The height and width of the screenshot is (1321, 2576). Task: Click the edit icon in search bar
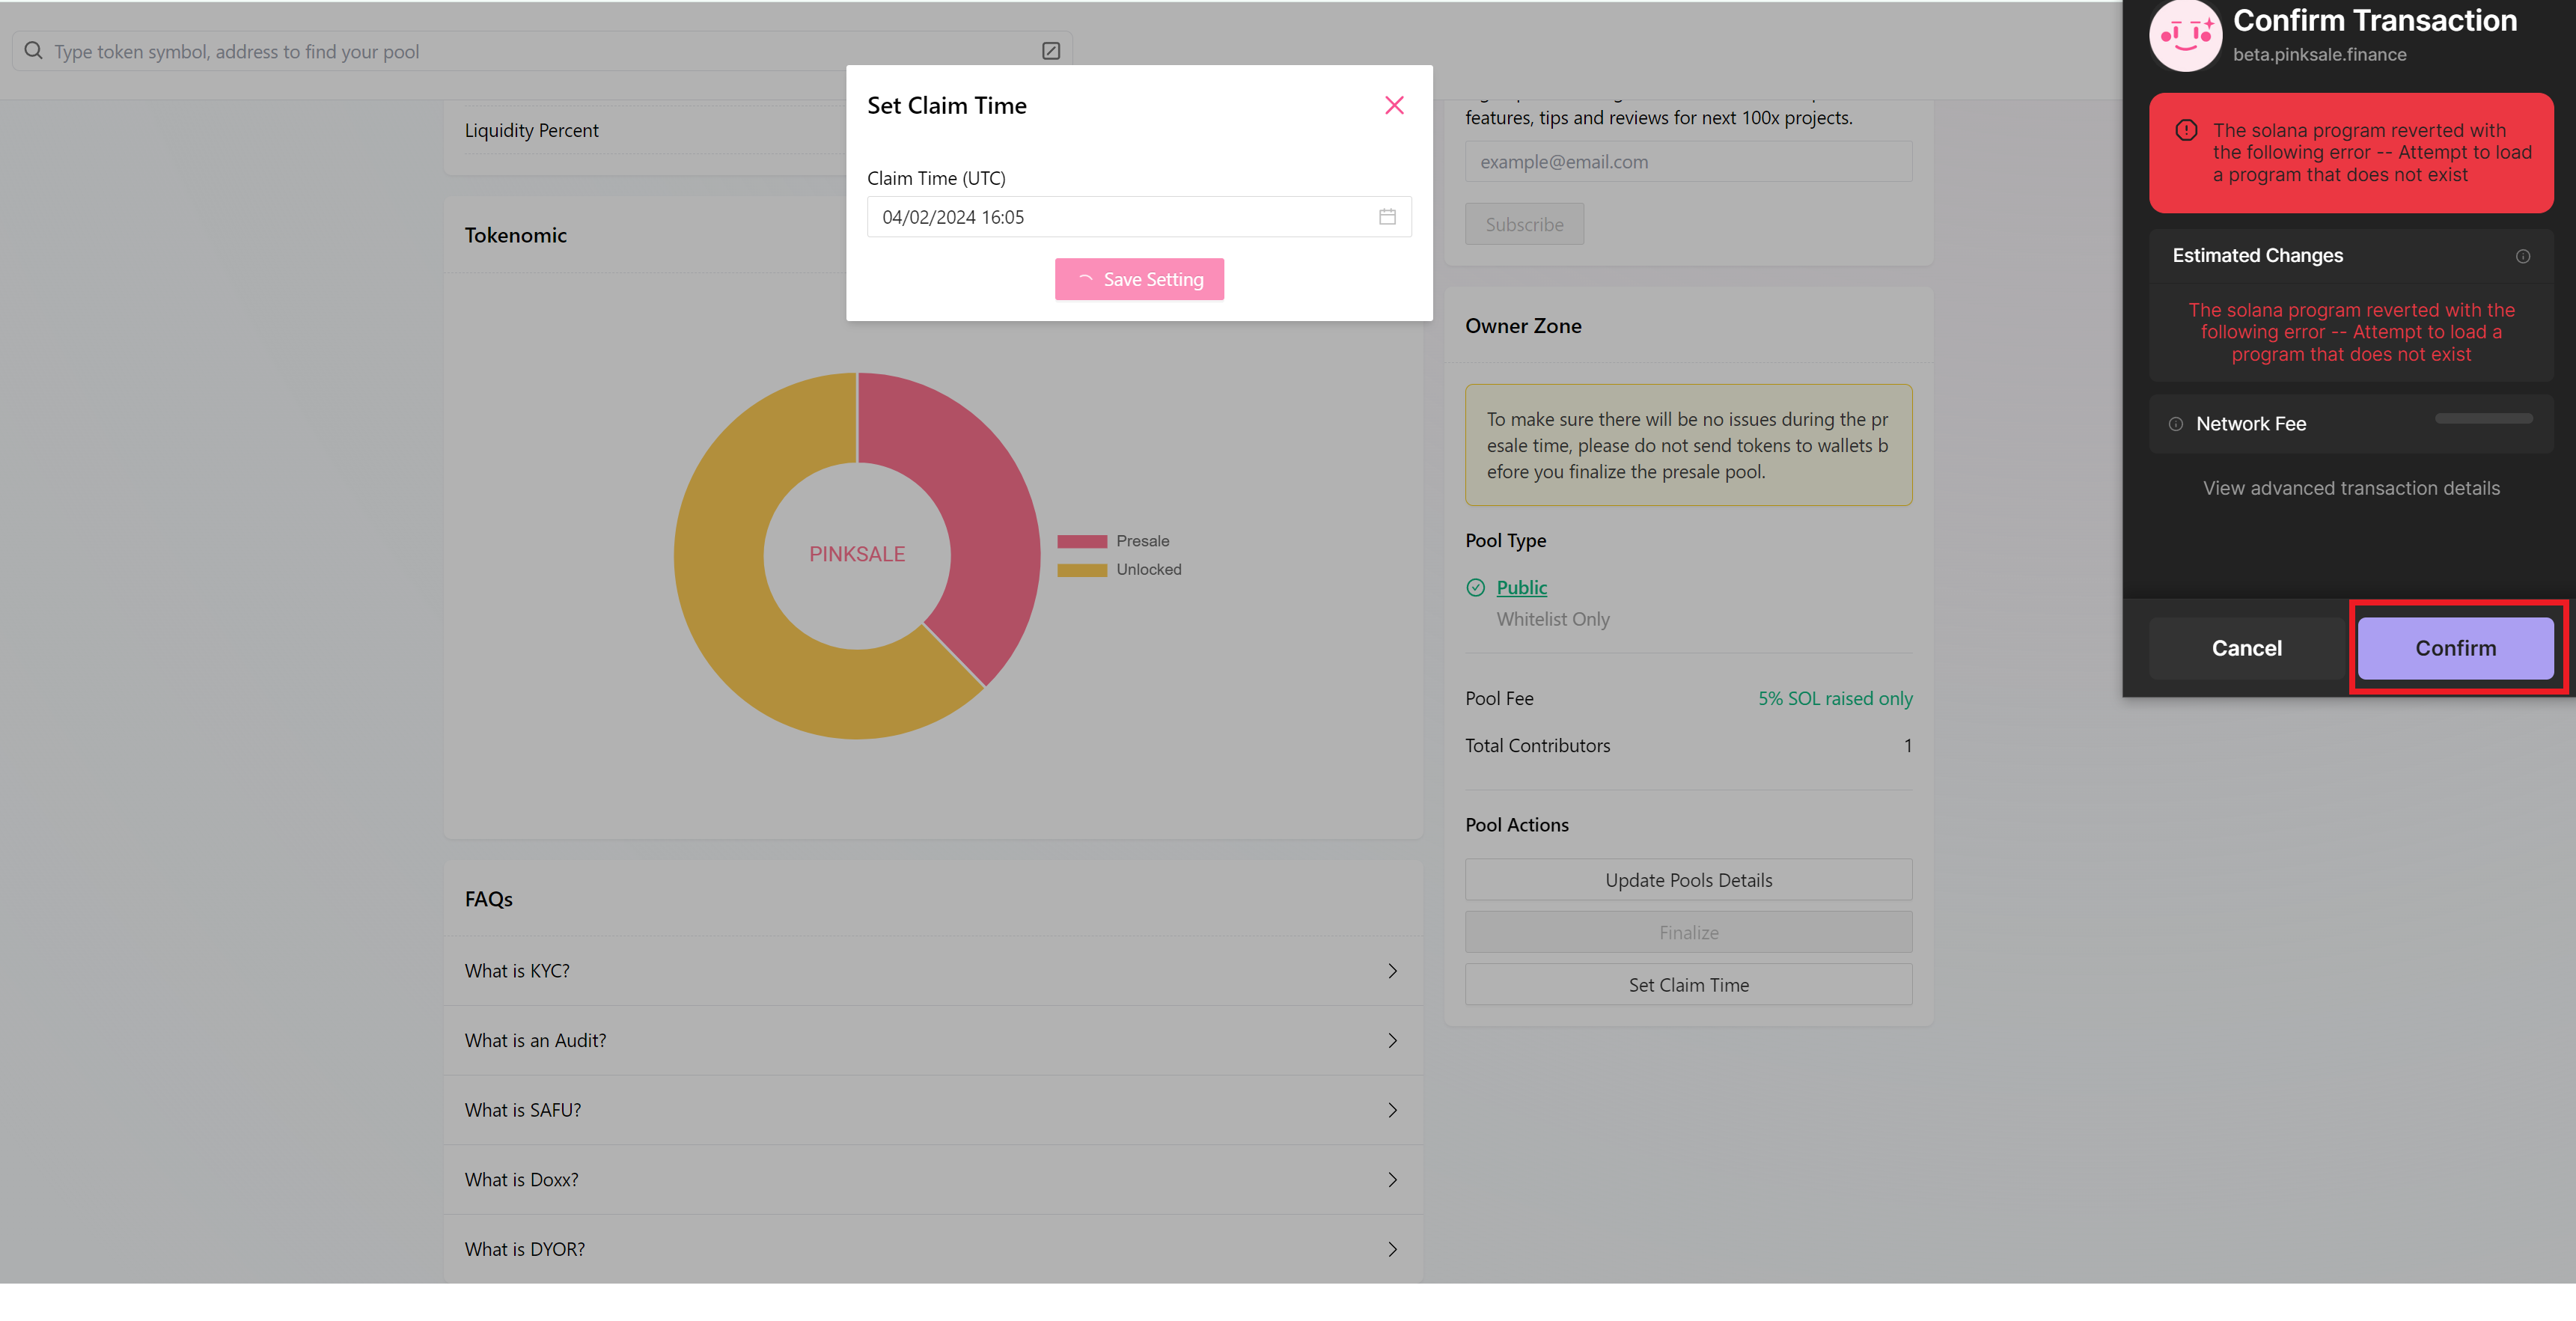[1051, 51]
